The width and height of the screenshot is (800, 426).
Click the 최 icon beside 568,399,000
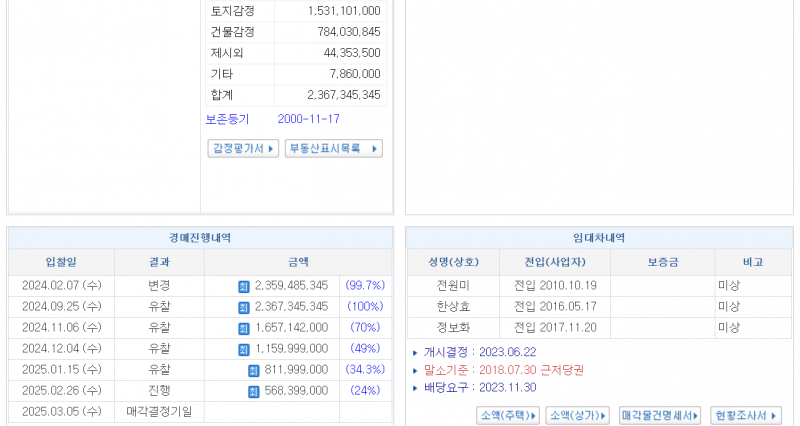click(x=253, y=391)
